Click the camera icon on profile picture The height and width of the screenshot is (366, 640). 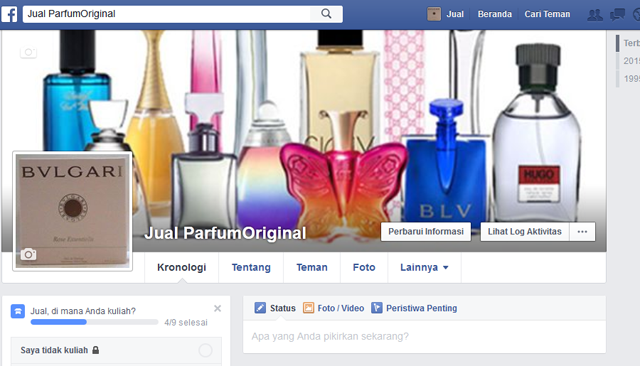click(x=28, y=254)
